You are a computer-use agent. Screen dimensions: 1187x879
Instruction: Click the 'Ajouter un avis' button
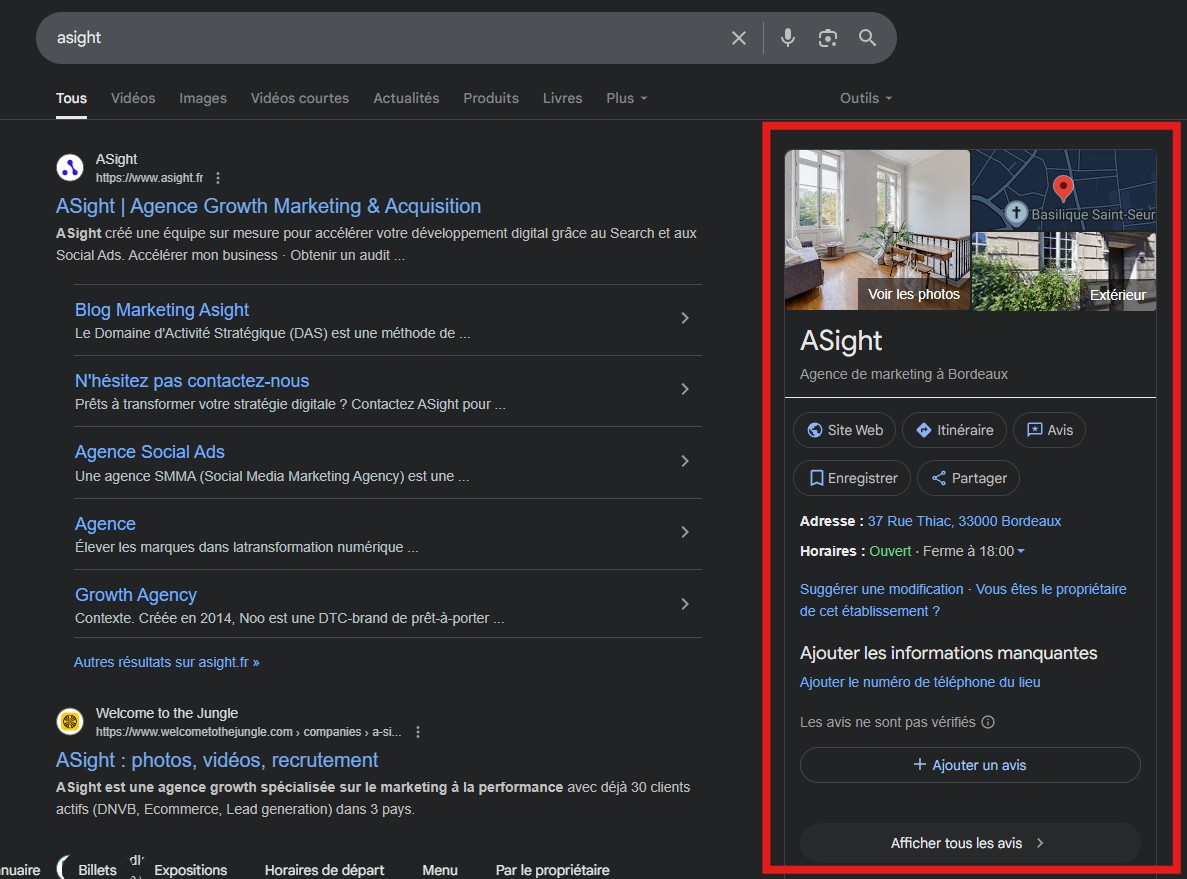970,765
